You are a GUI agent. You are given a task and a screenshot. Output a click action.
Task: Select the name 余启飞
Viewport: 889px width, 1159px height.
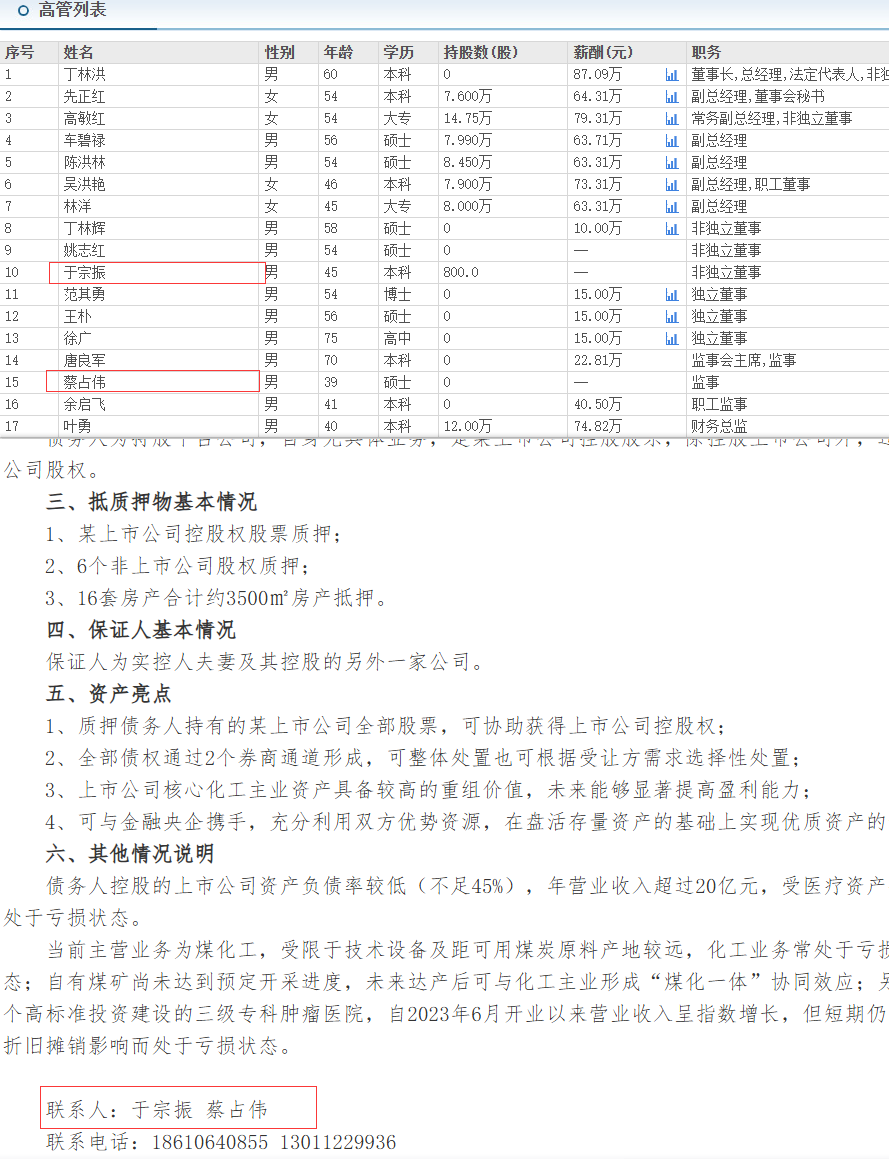click(84, 404)
